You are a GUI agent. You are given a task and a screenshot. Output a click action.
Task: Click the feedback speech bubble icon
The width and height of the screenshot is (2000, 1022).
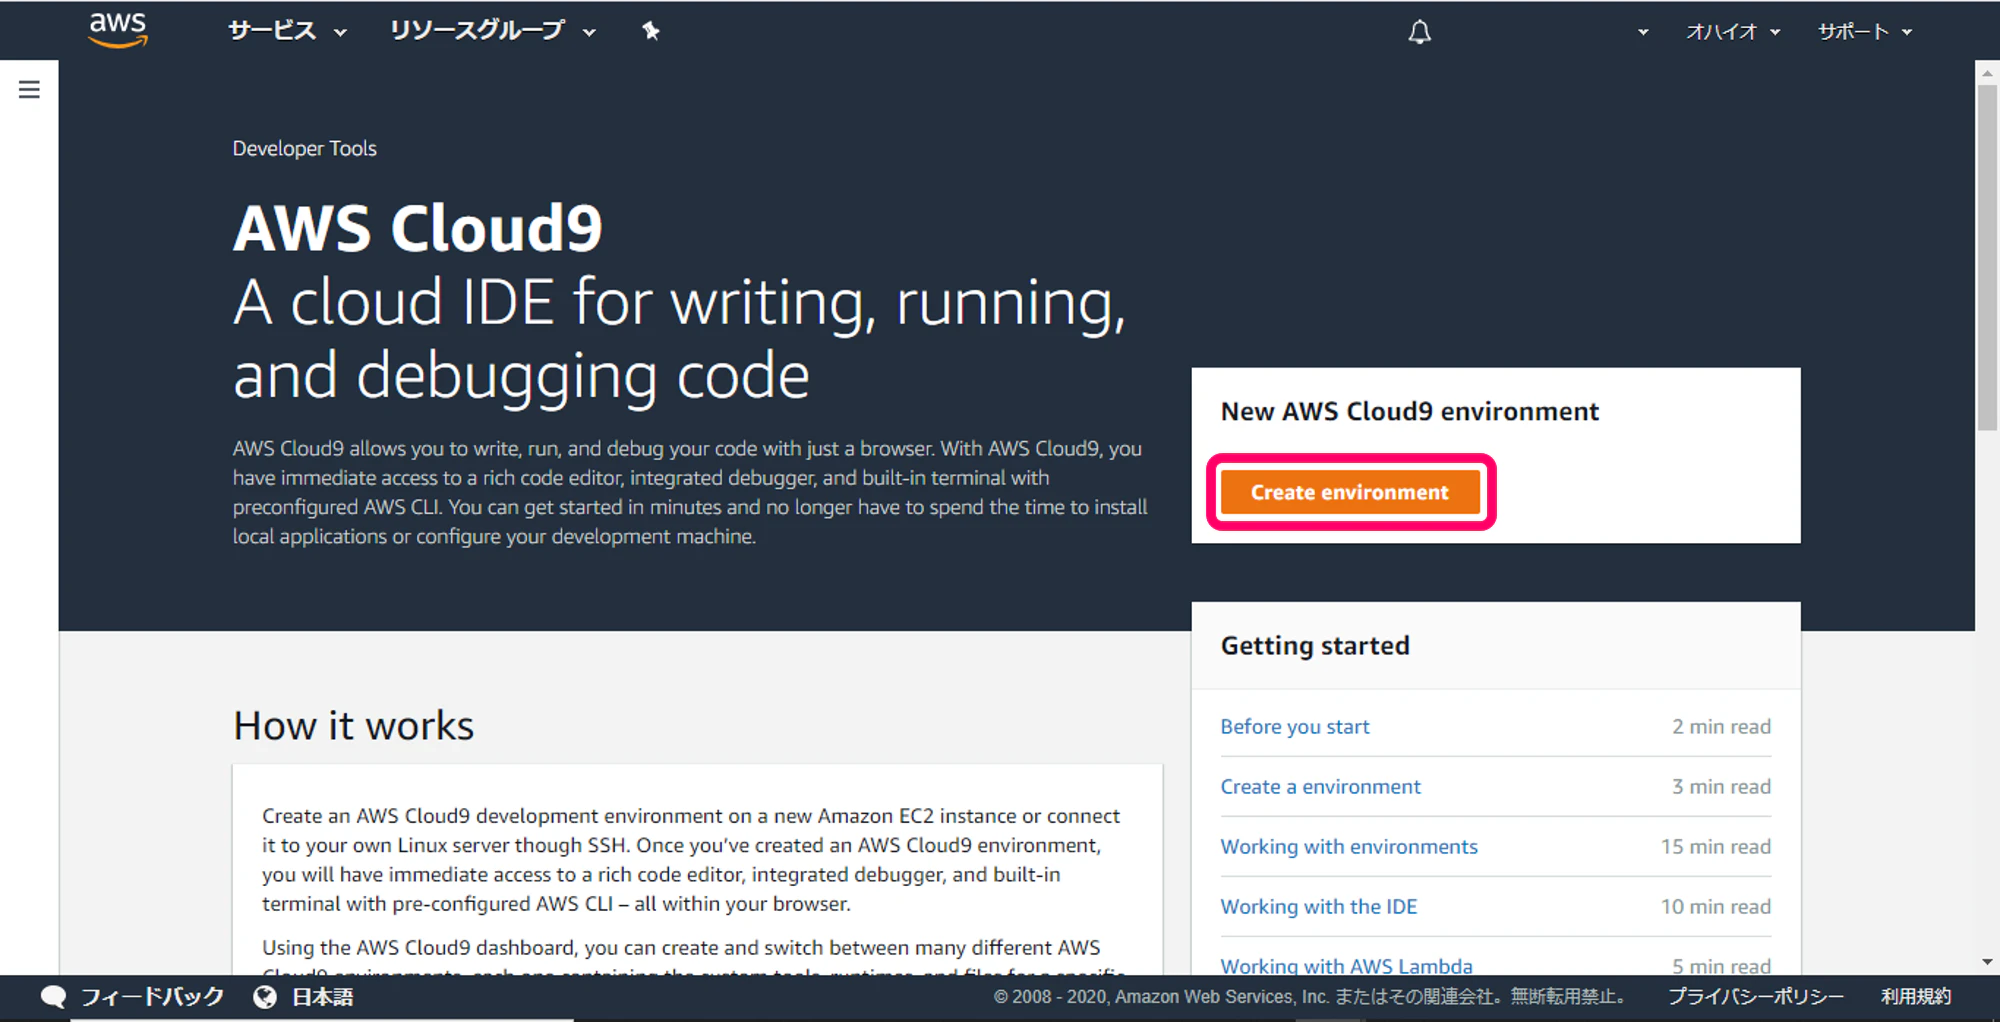[53, 997]
